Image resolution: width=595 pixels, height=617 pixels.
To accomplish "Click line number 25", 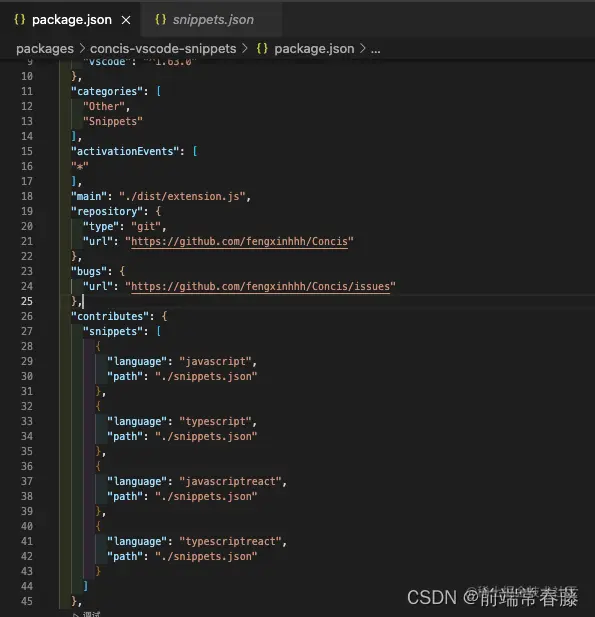I will (x=27, y=301).
